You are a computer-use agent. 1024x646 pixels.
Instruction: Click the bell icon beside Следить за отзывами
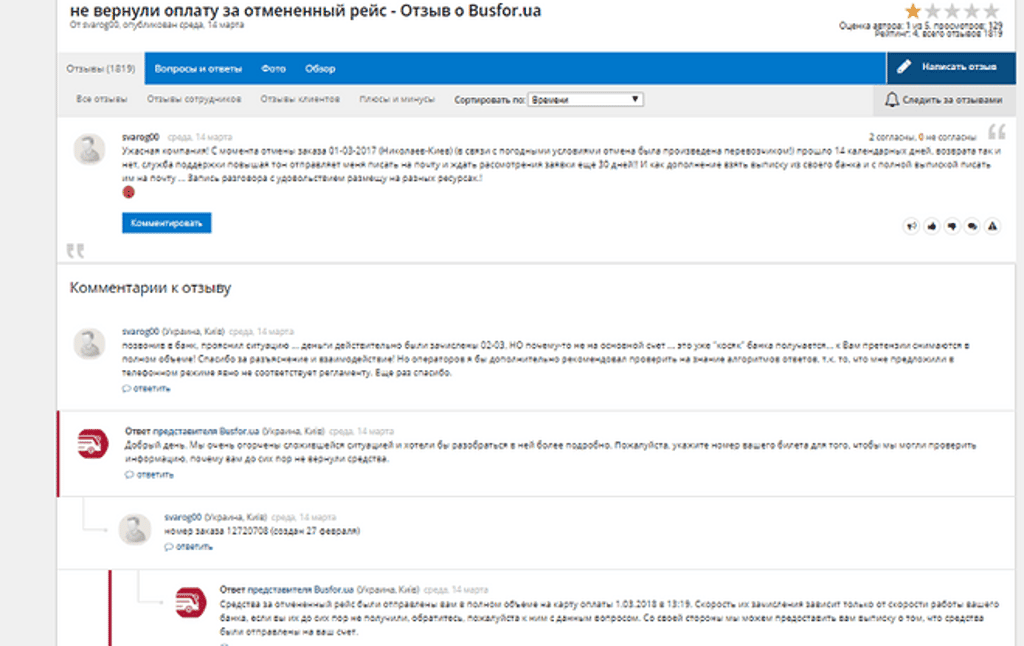[x=891, y=99]
